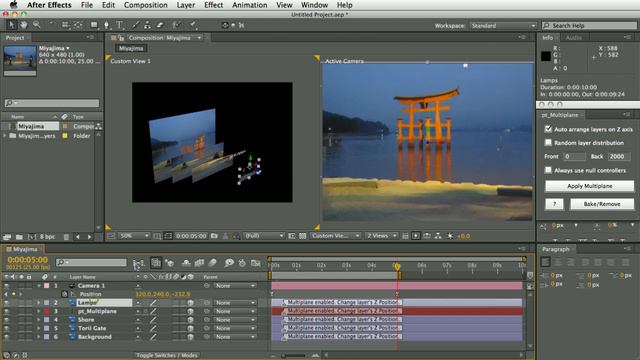
Task: Open Show Channel color icon
Action: (x=236, y=236)
